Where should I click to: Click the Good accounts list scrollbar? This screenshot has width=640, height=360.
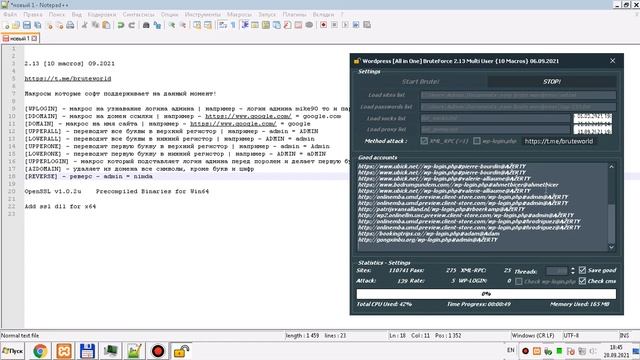[x=611, y=207]
